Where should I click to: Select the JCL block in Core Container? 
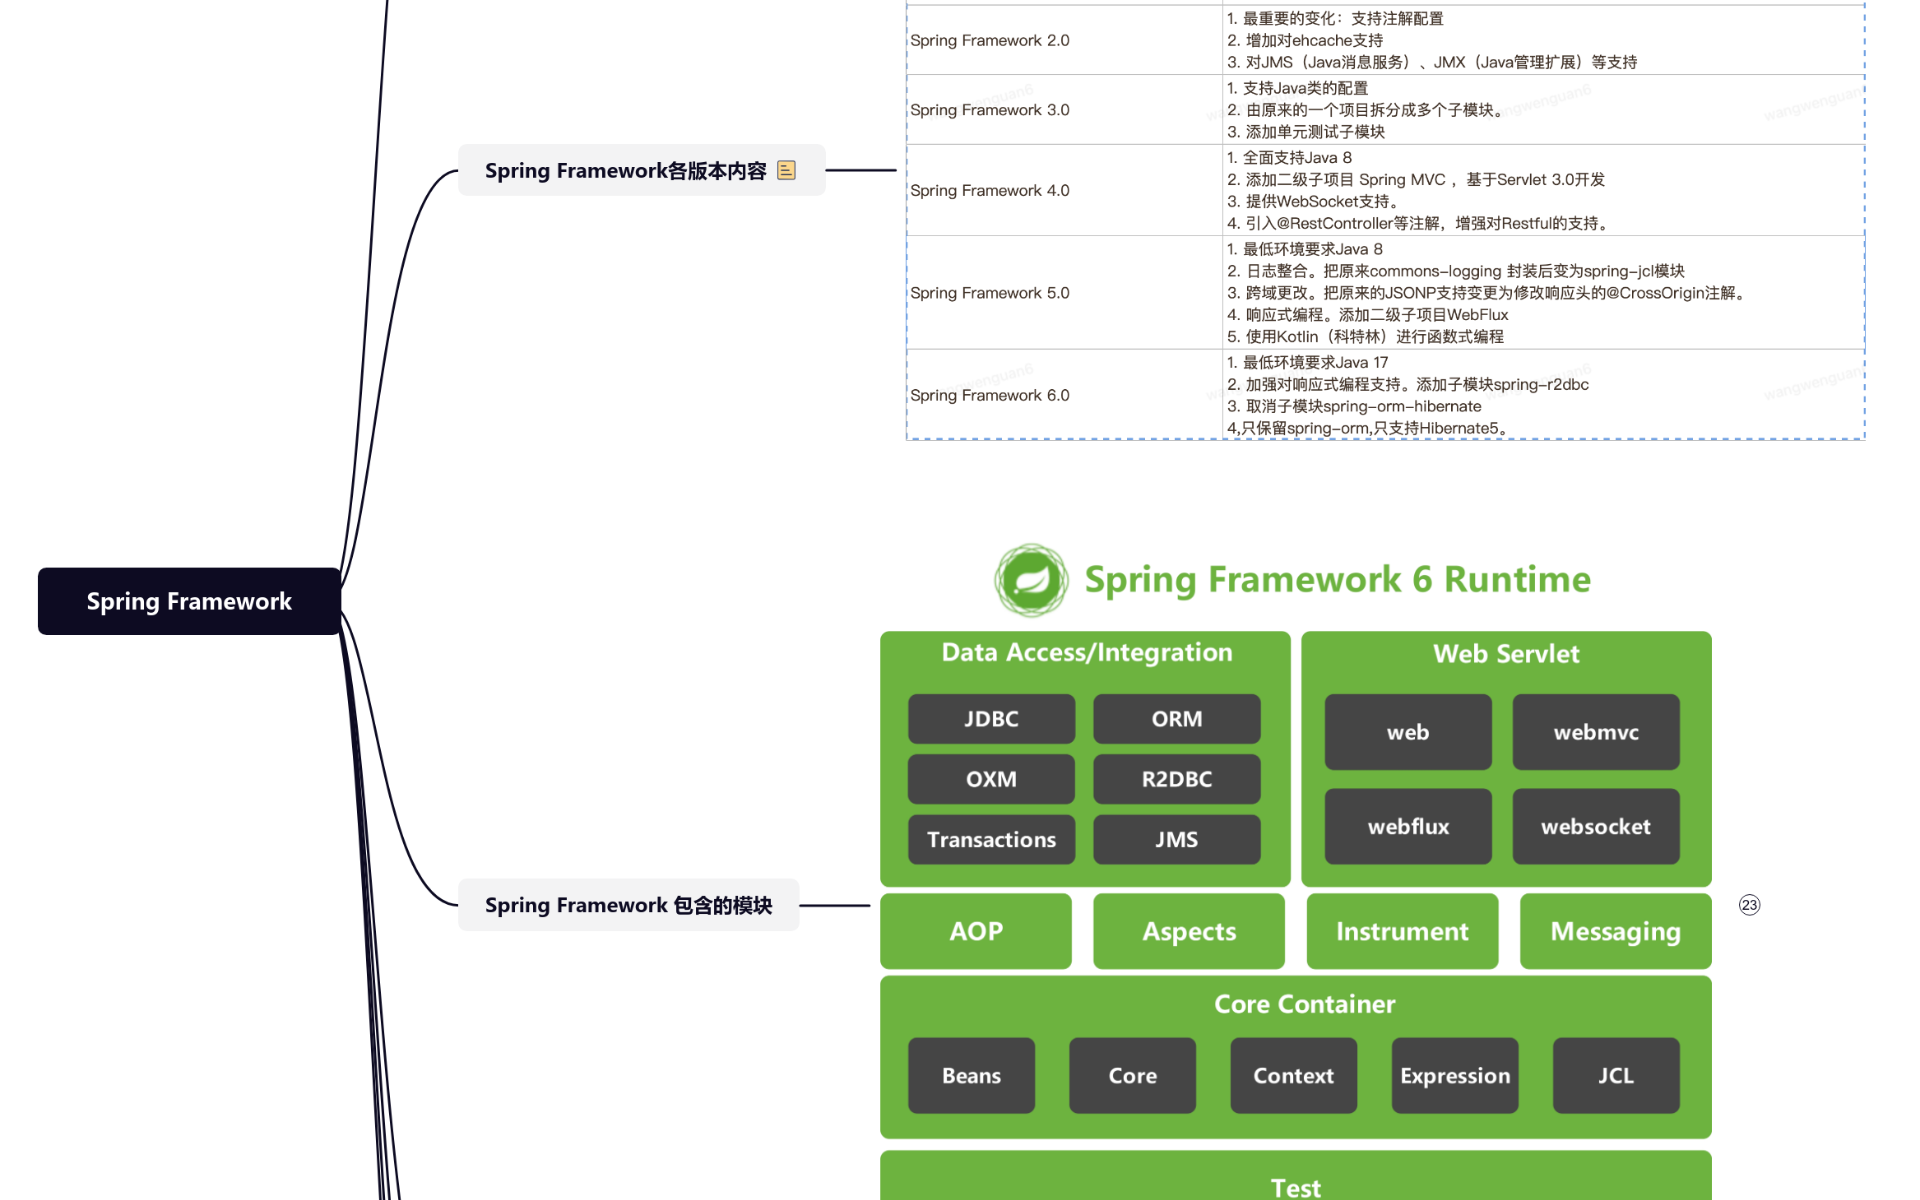pos(1616,1076)
